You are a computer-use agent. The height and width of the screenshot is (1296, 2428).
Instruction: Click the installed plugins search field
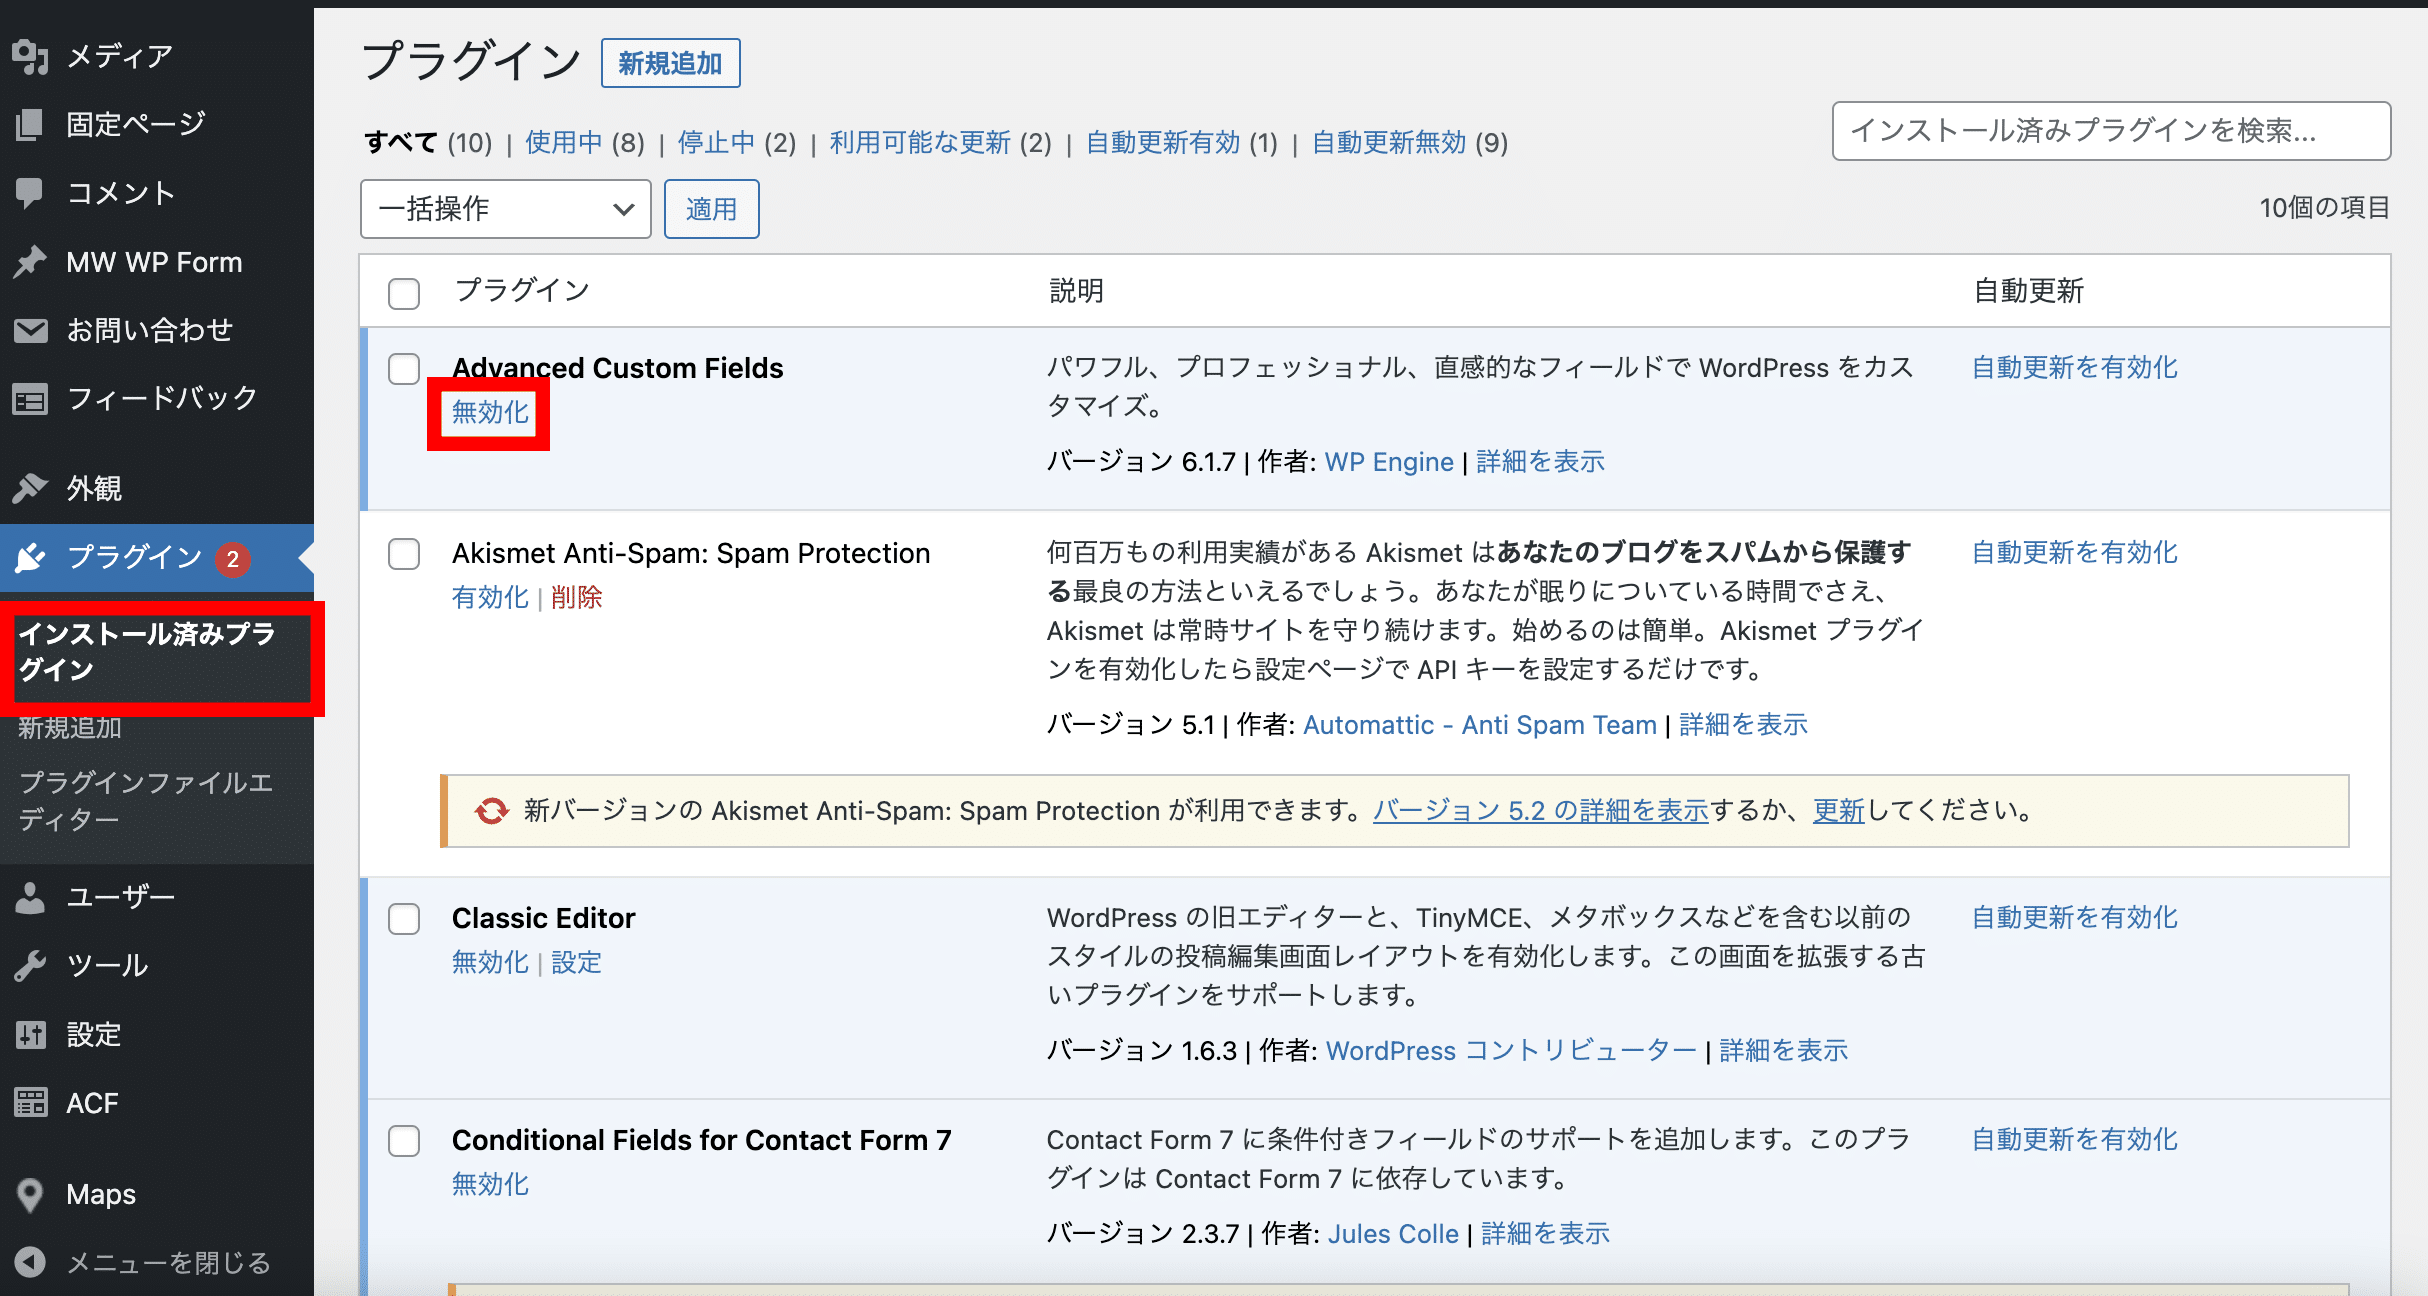tap(2110, 131)
